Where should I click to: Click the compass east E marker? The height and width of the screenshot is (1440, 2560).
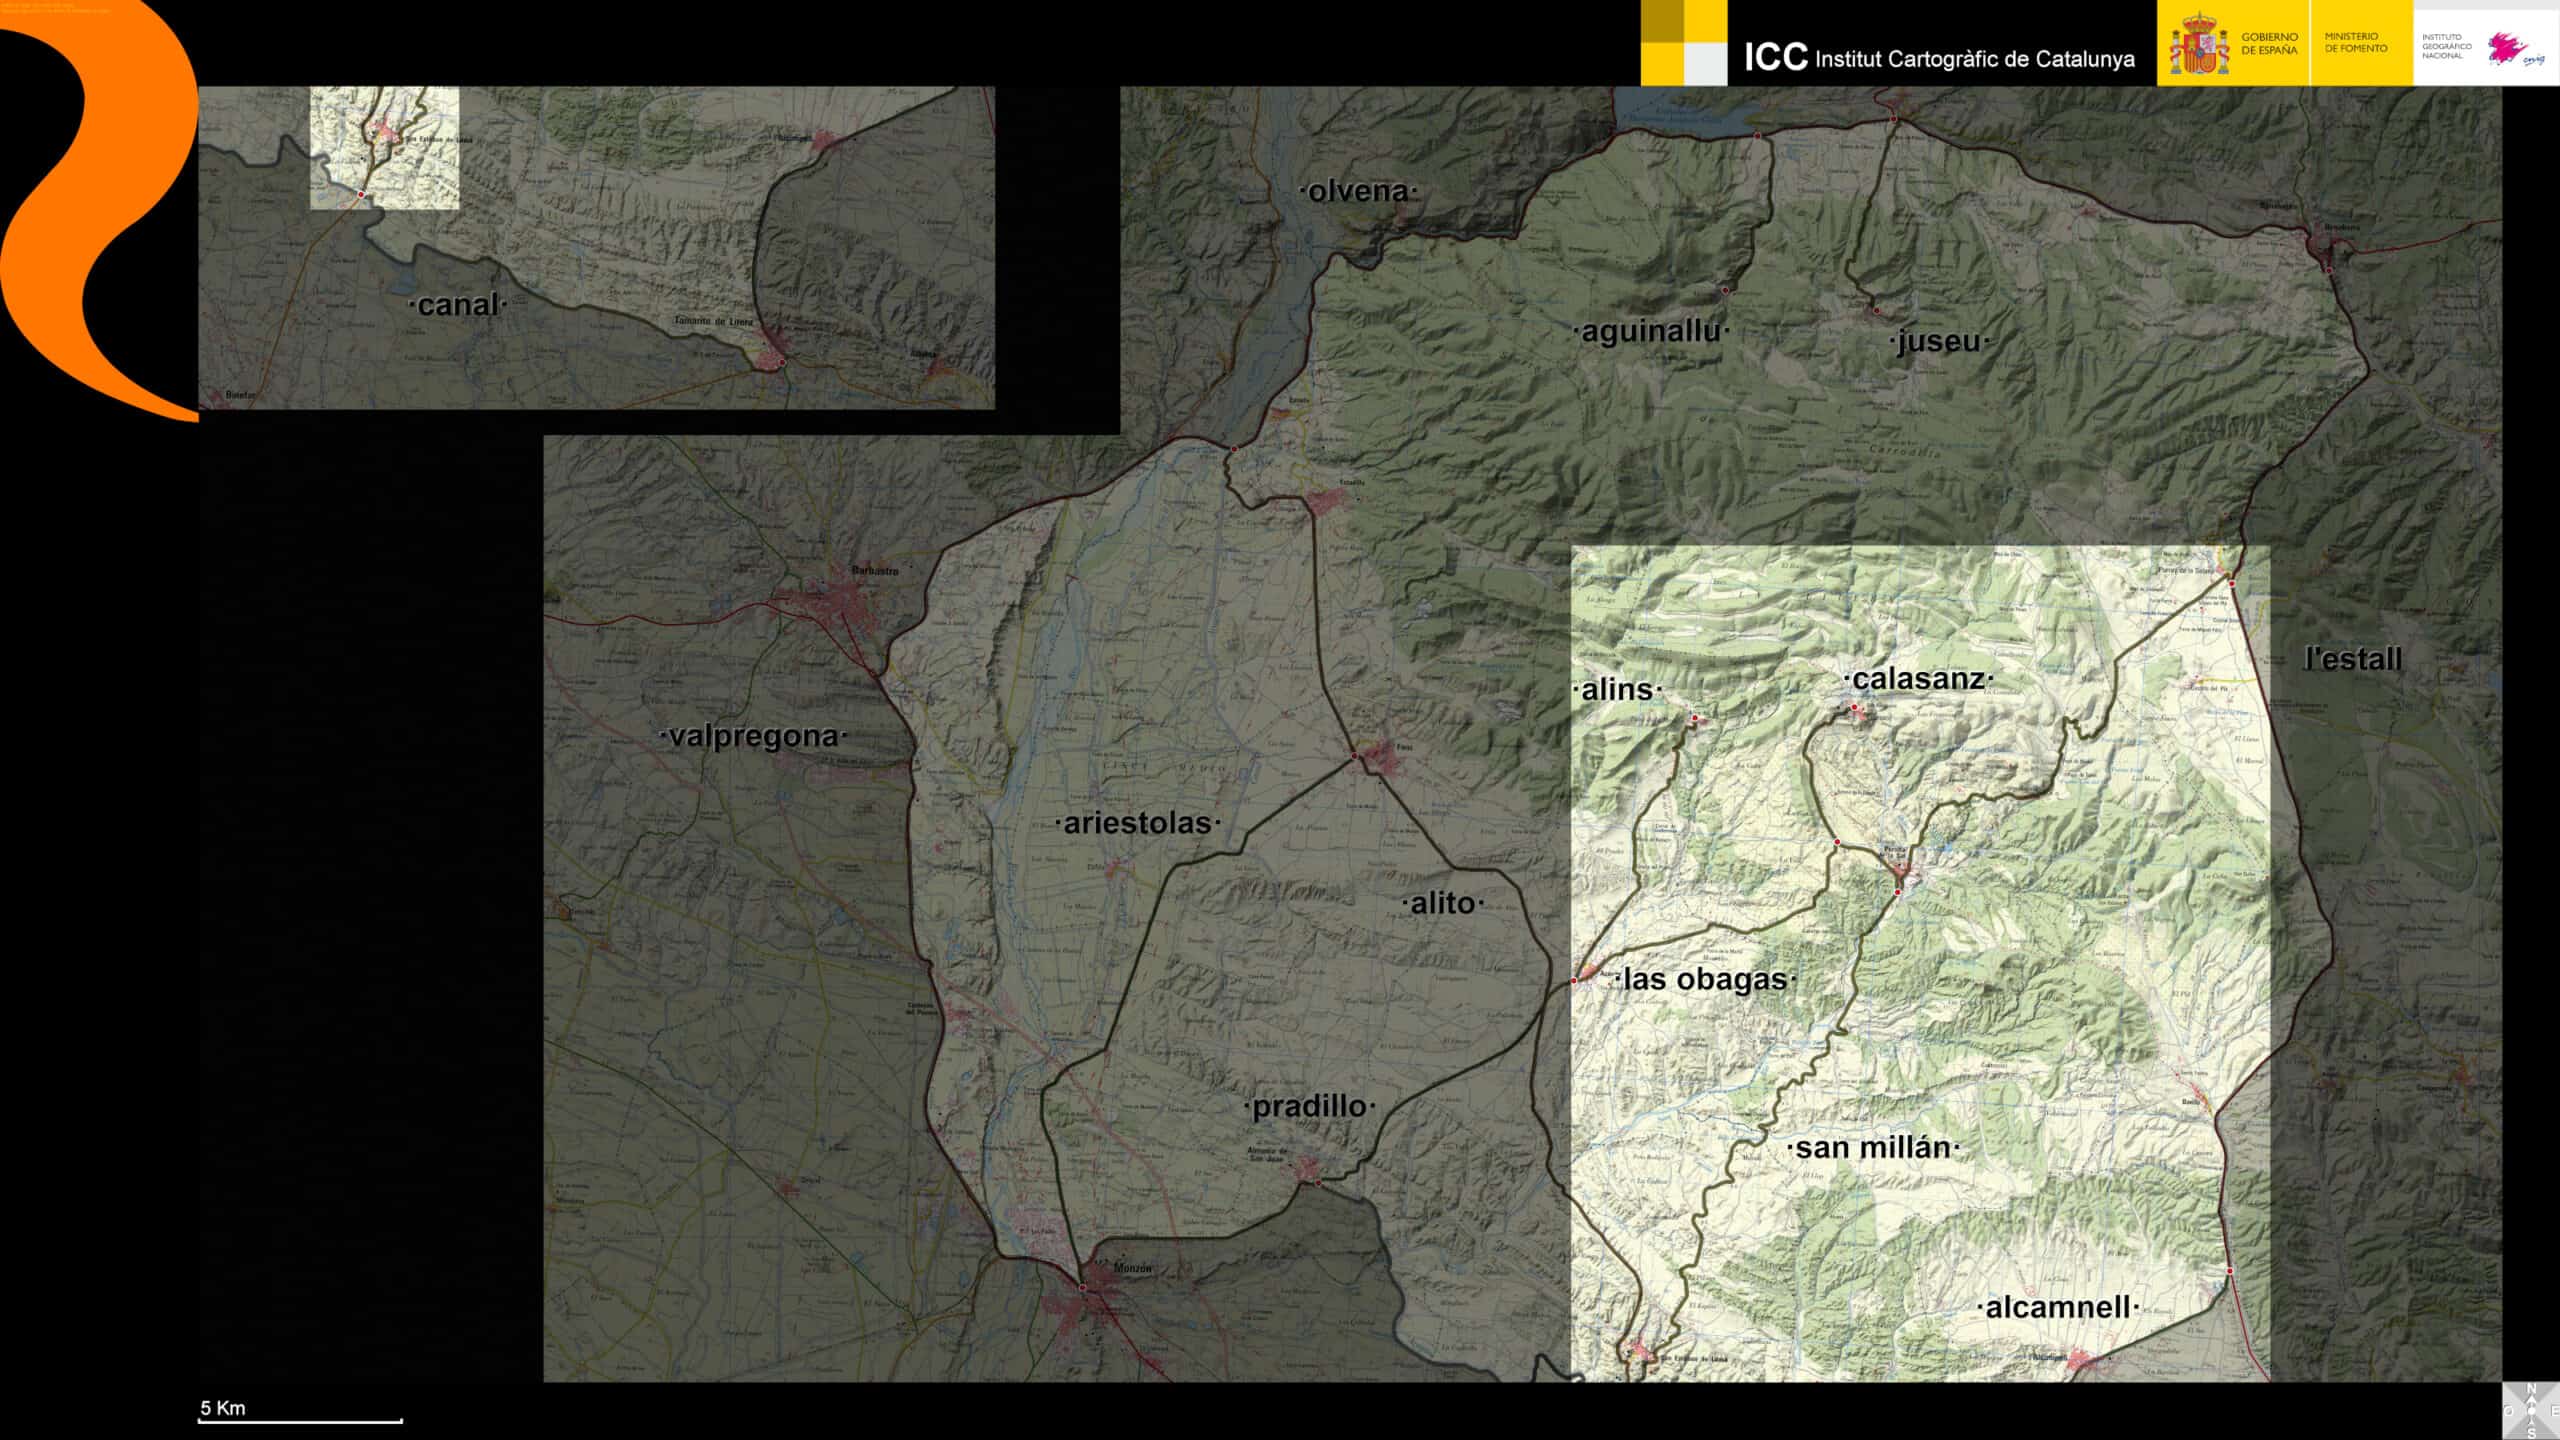[x=2555, y=1411]
